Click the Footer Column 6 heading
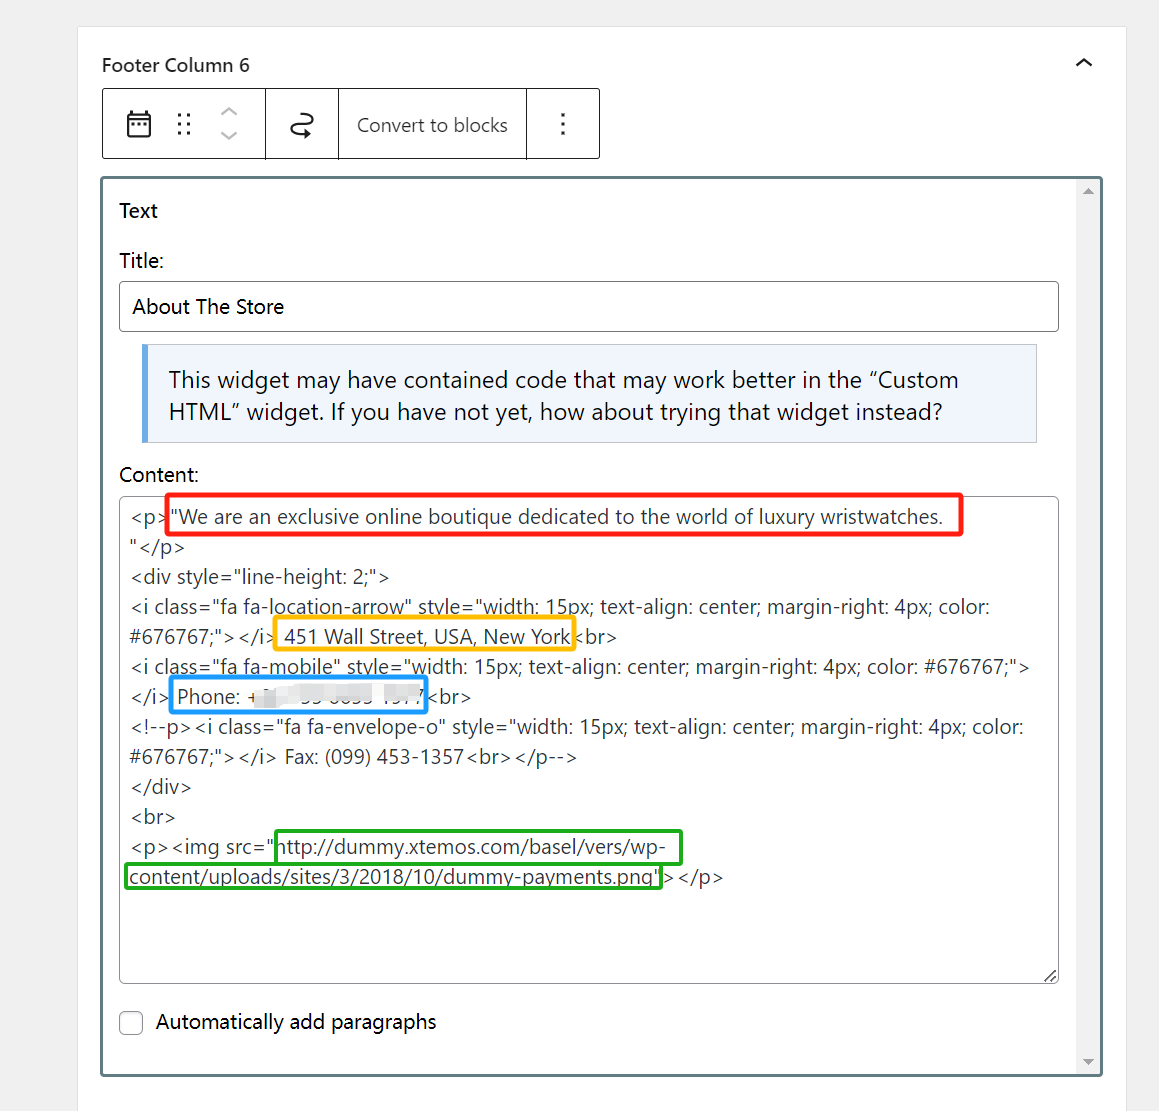 [x=176, y=65]
